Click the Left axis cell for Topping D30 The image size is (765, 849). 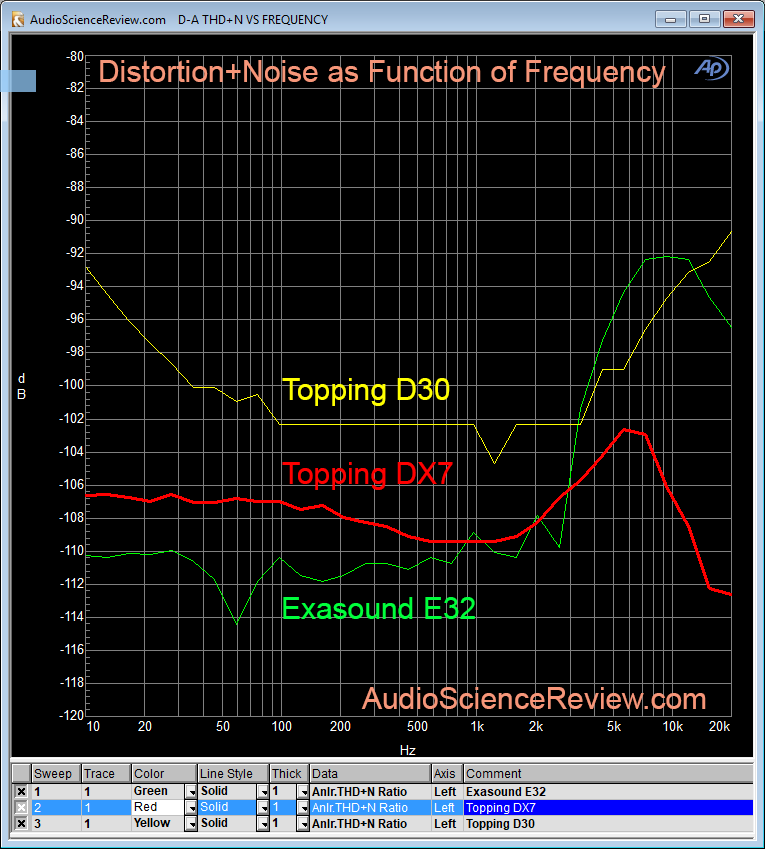[x=445, y=824]
